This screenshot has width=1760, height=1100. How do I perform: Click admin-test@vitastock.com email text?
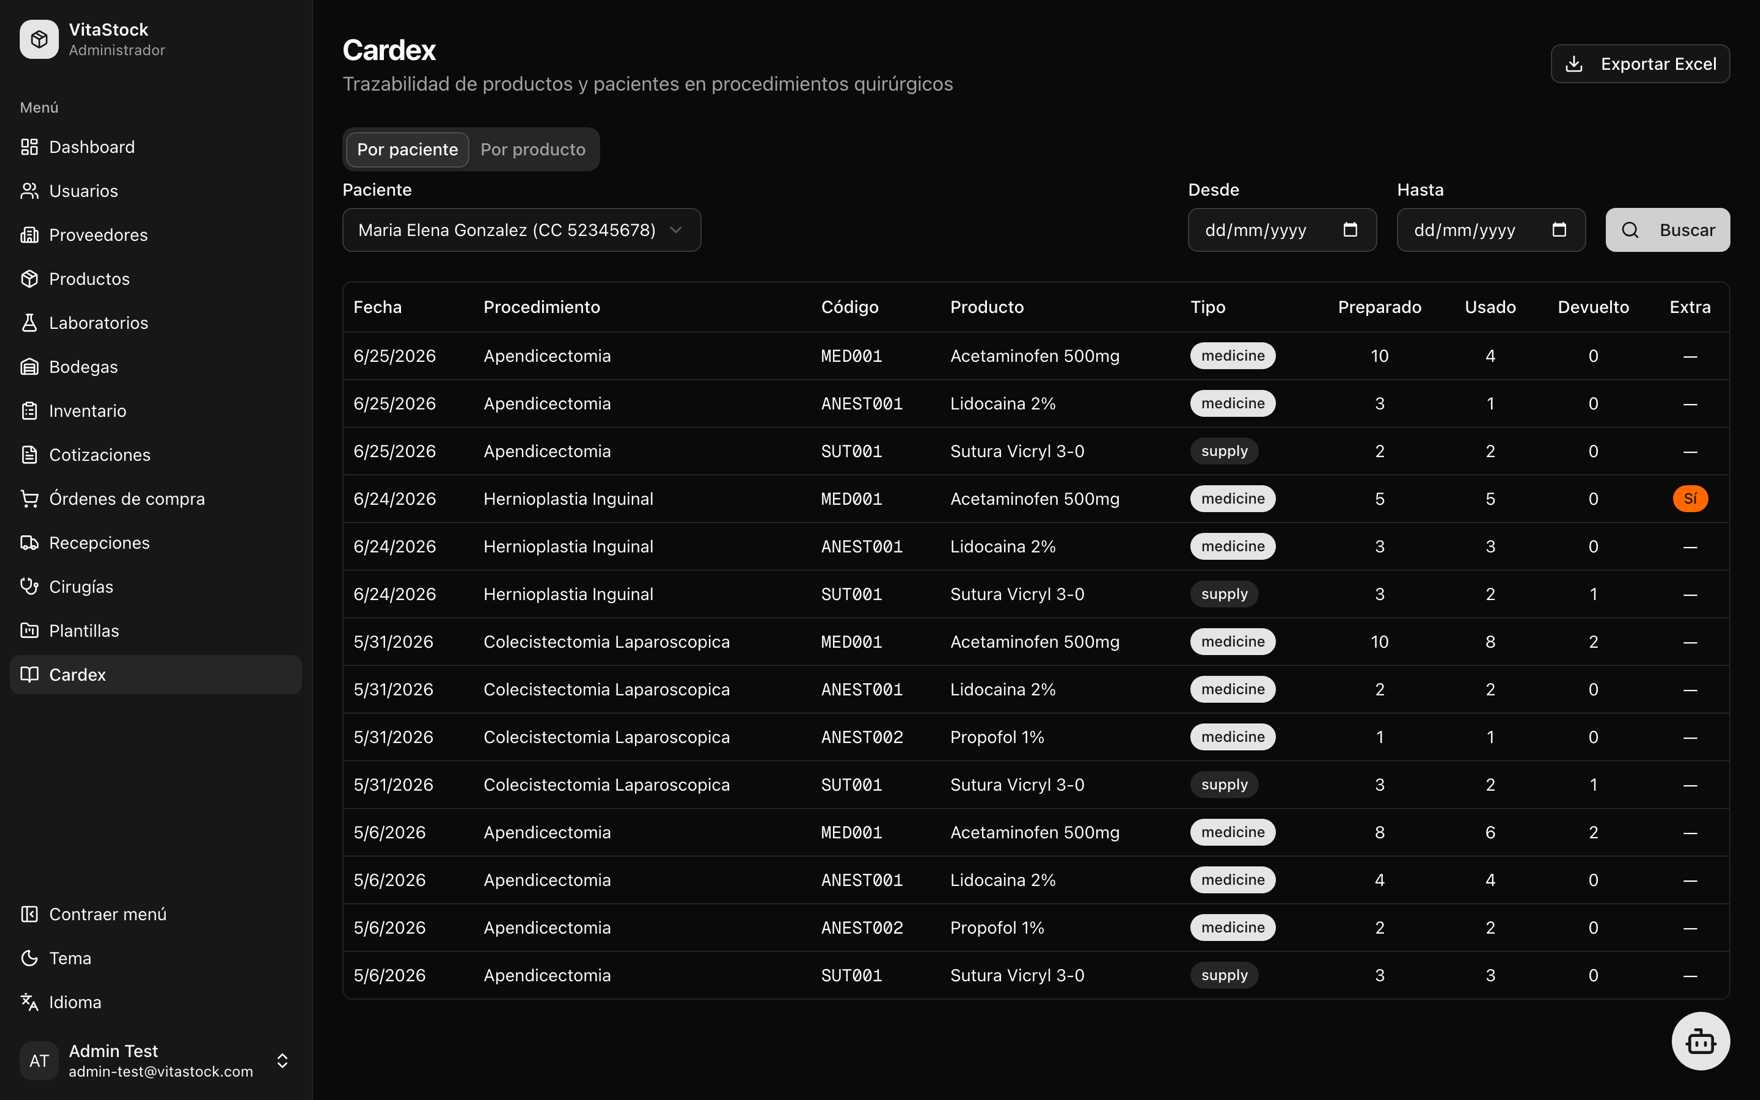coord(161,1072)
